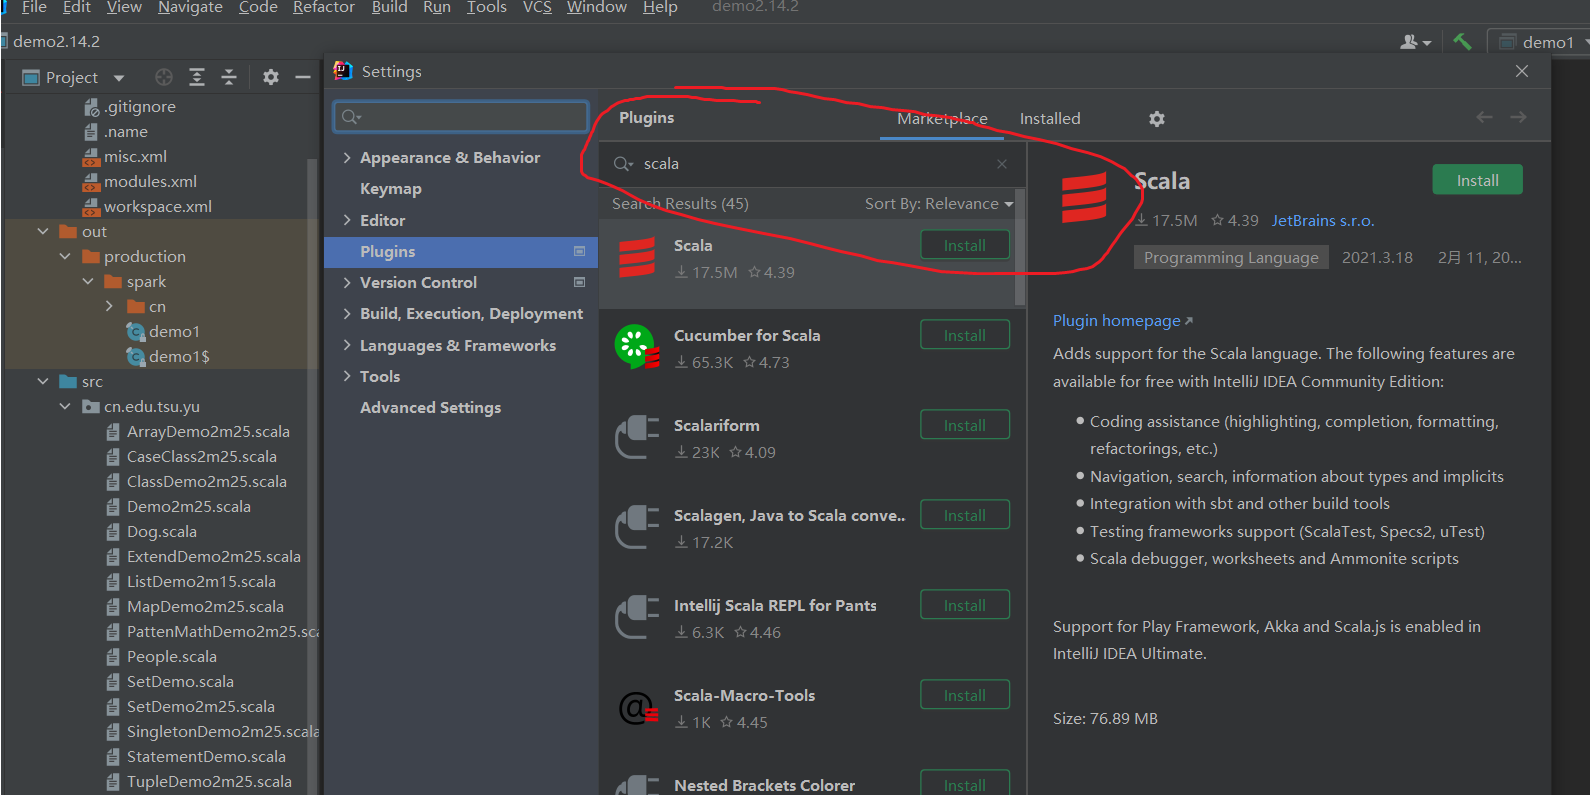Click the Scalariform plugin icon
The height and width of the screenshot is (795, 1590).
coord(637,437)
